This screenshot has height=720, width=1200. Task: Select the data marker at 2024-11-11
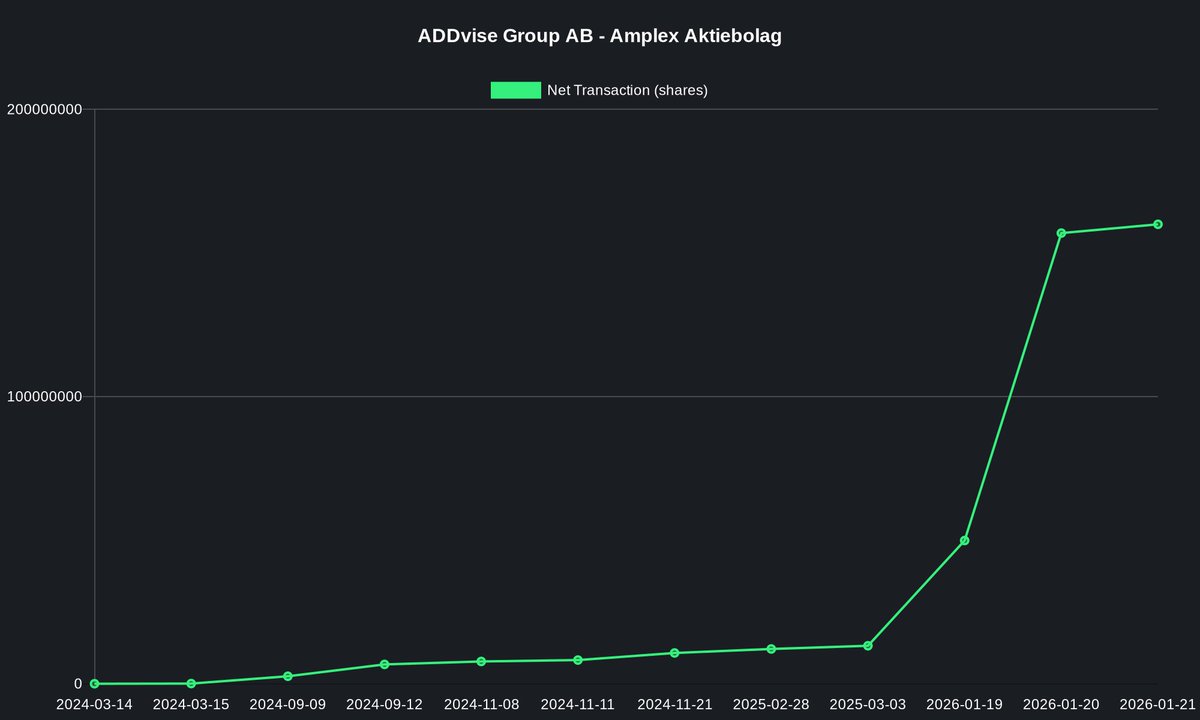tap(578, 659)
